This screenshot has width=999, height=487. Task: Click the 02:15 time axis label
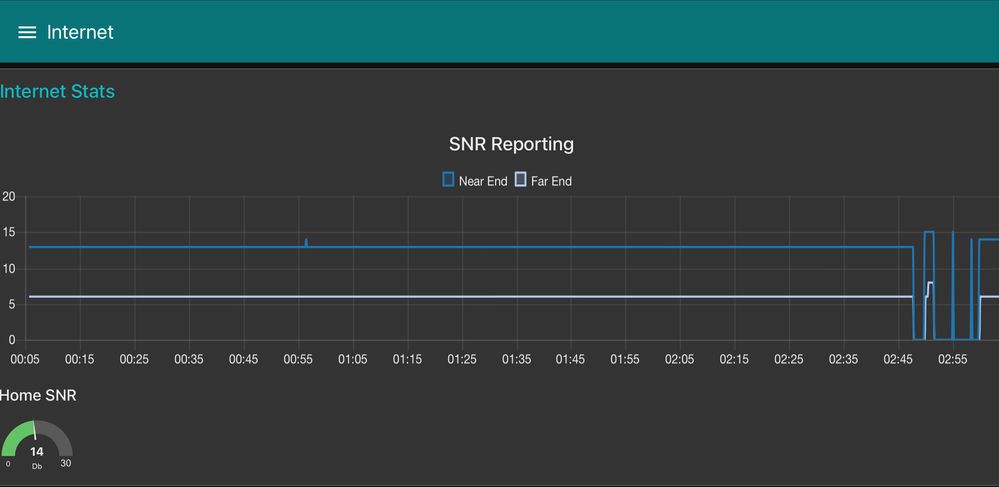coord(734,359)
